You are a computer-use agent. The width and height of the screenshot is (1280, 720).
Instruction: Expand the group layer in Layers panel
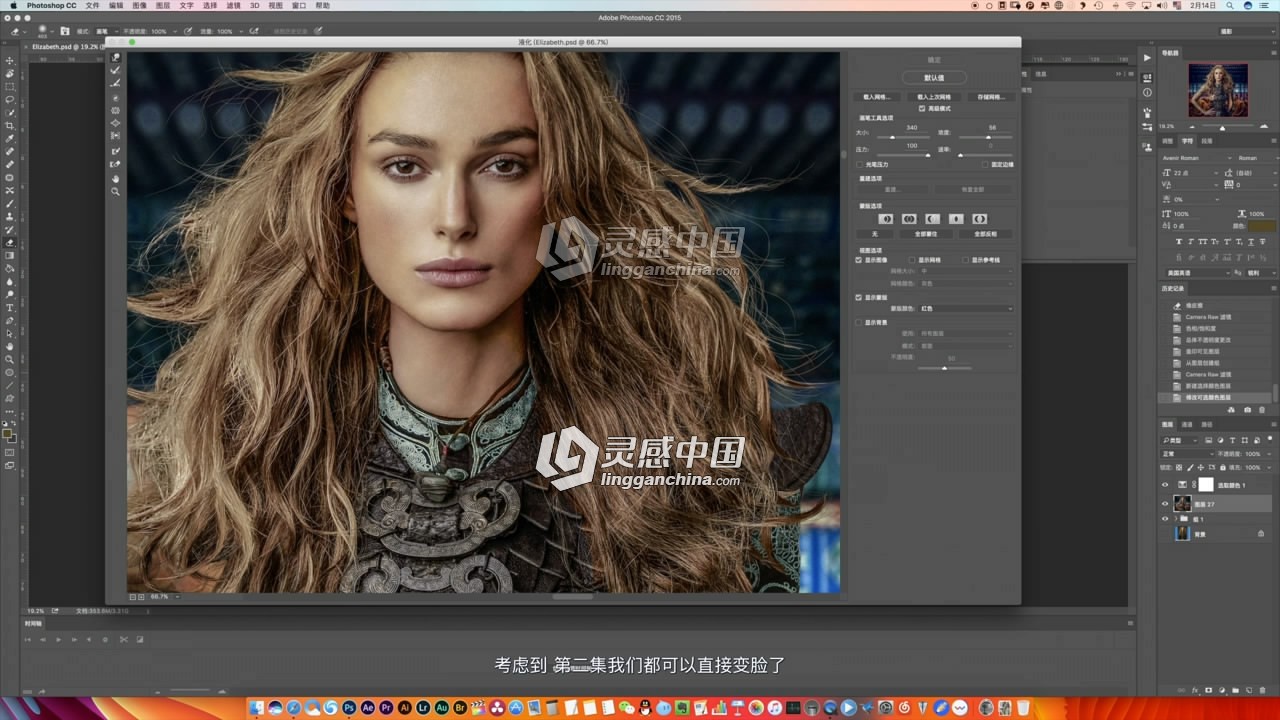[x=1176, y=520]
